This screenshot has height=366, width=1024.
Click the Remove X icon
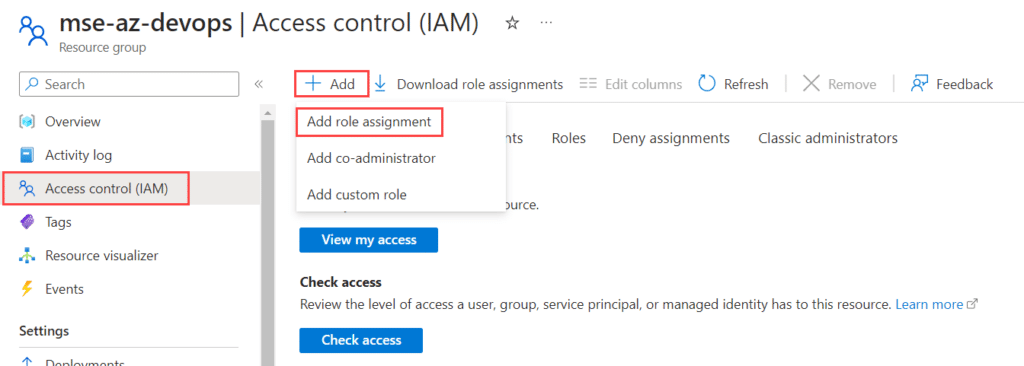pyautogui.click(x=810, y=84)
